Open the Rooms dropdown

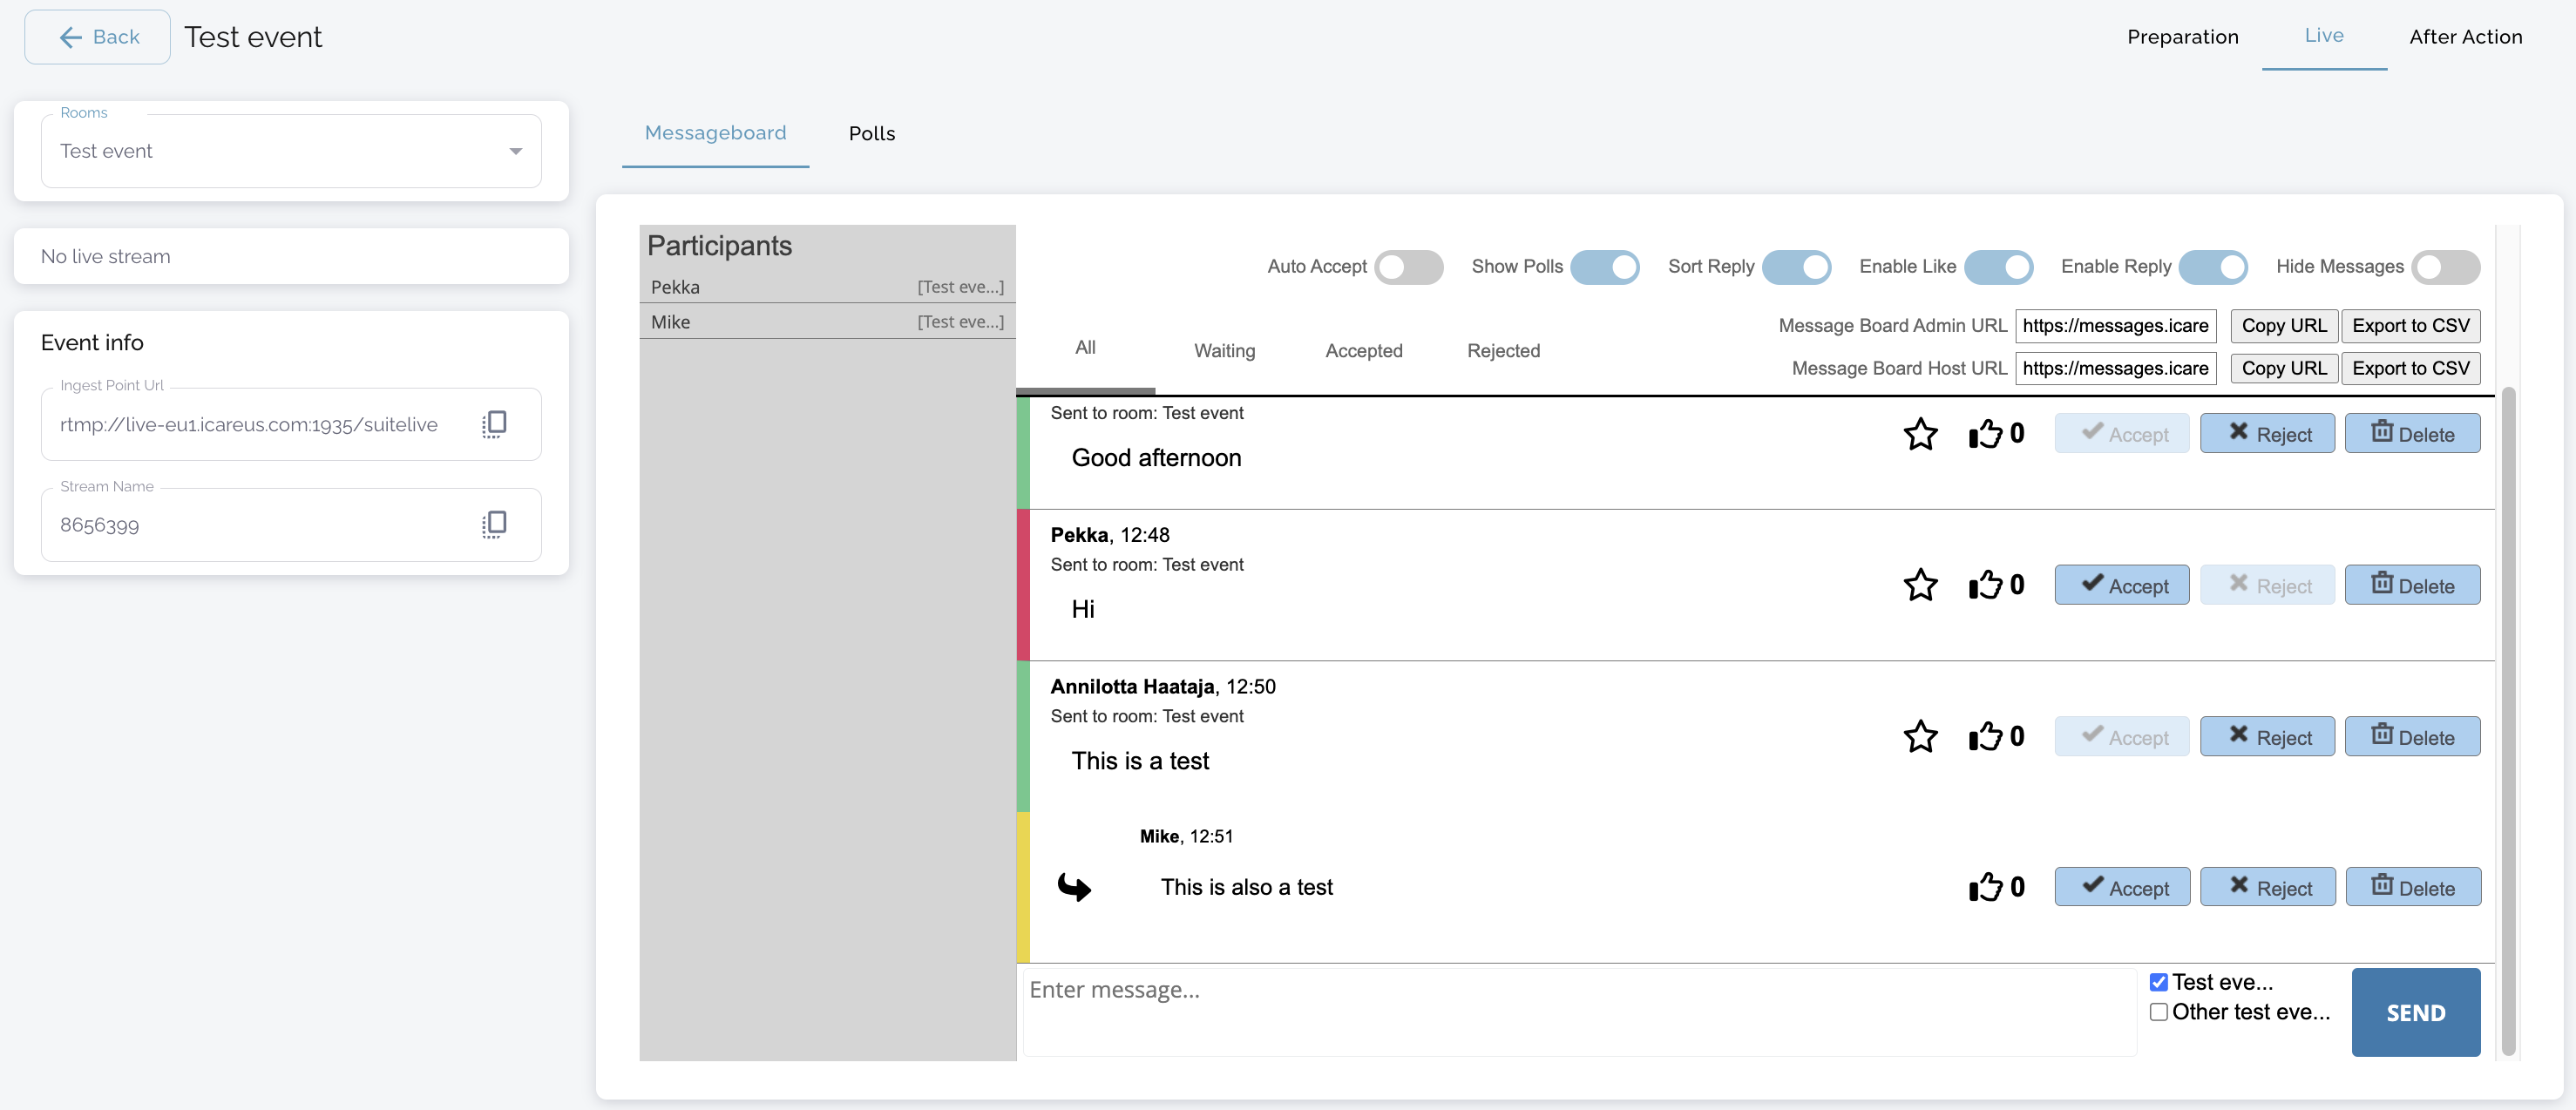pyautogui.click(x=291, y=151)
